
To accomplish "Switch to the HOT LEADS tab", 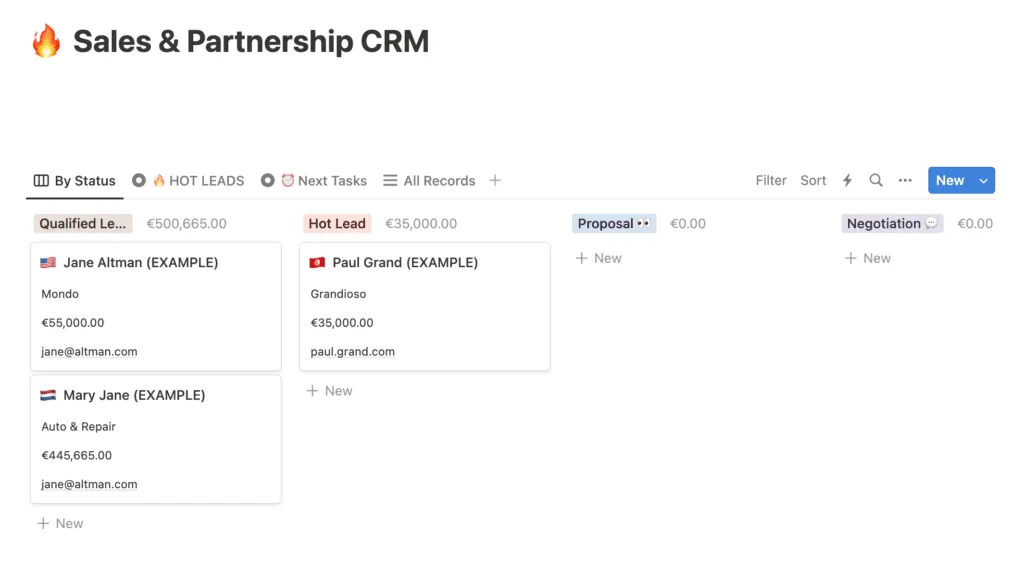I will coord(188,180).
